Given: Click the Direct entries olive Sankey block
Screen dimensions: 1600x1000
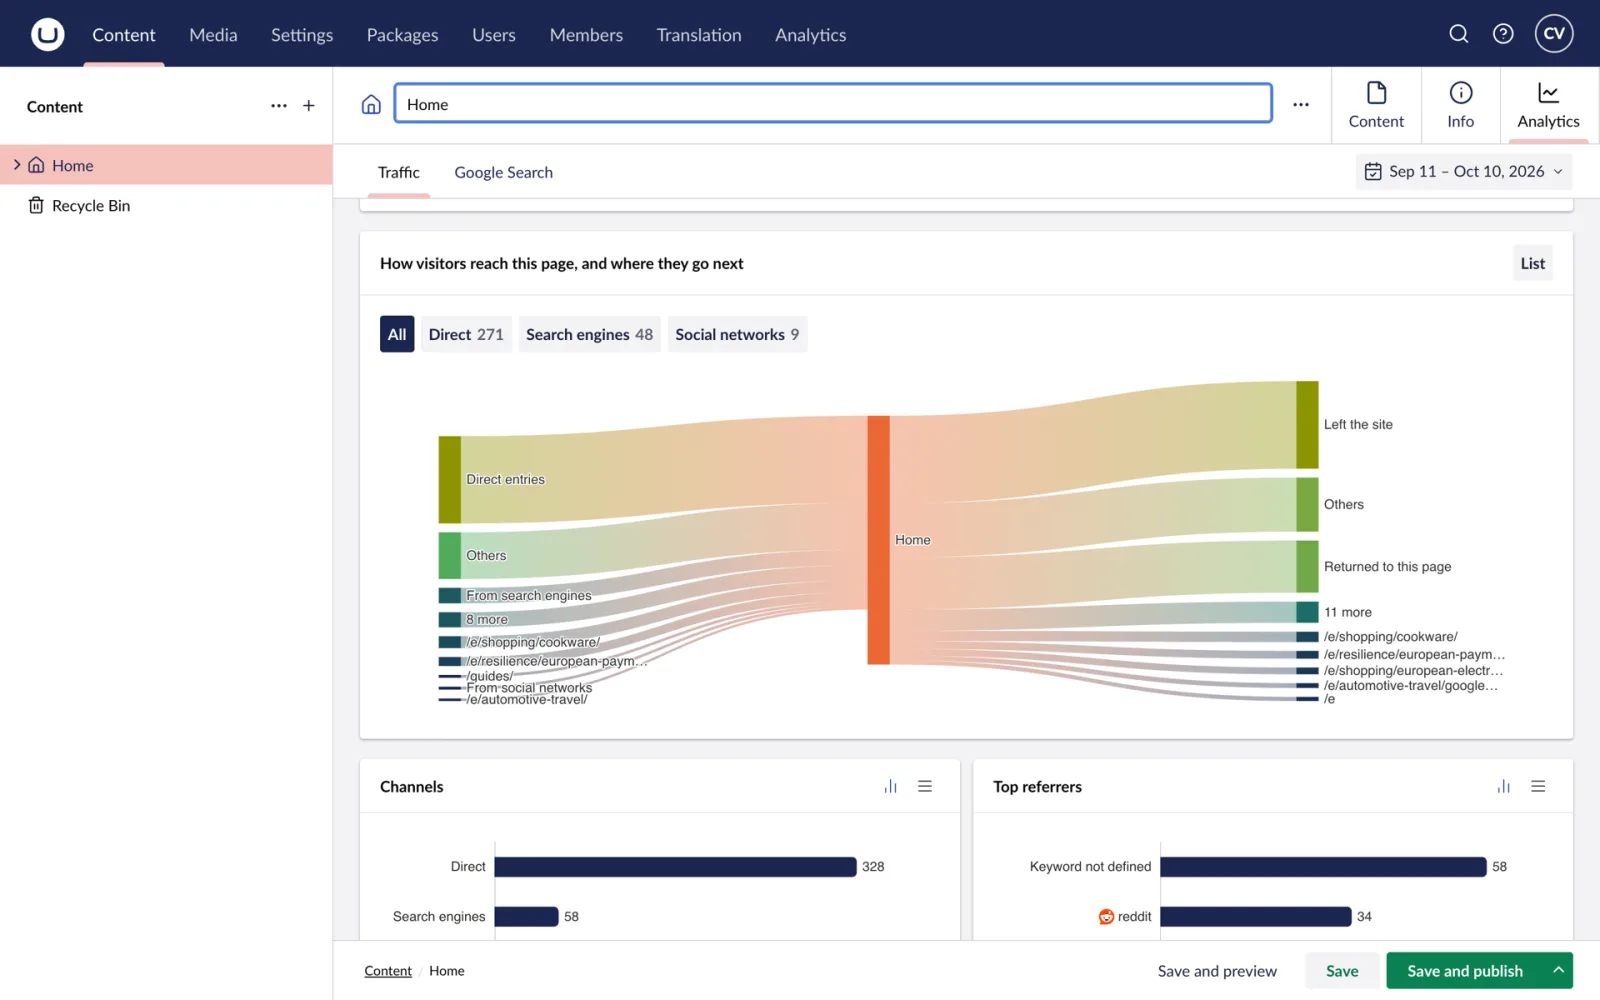Looking at the screenshot, I should 450,479.
